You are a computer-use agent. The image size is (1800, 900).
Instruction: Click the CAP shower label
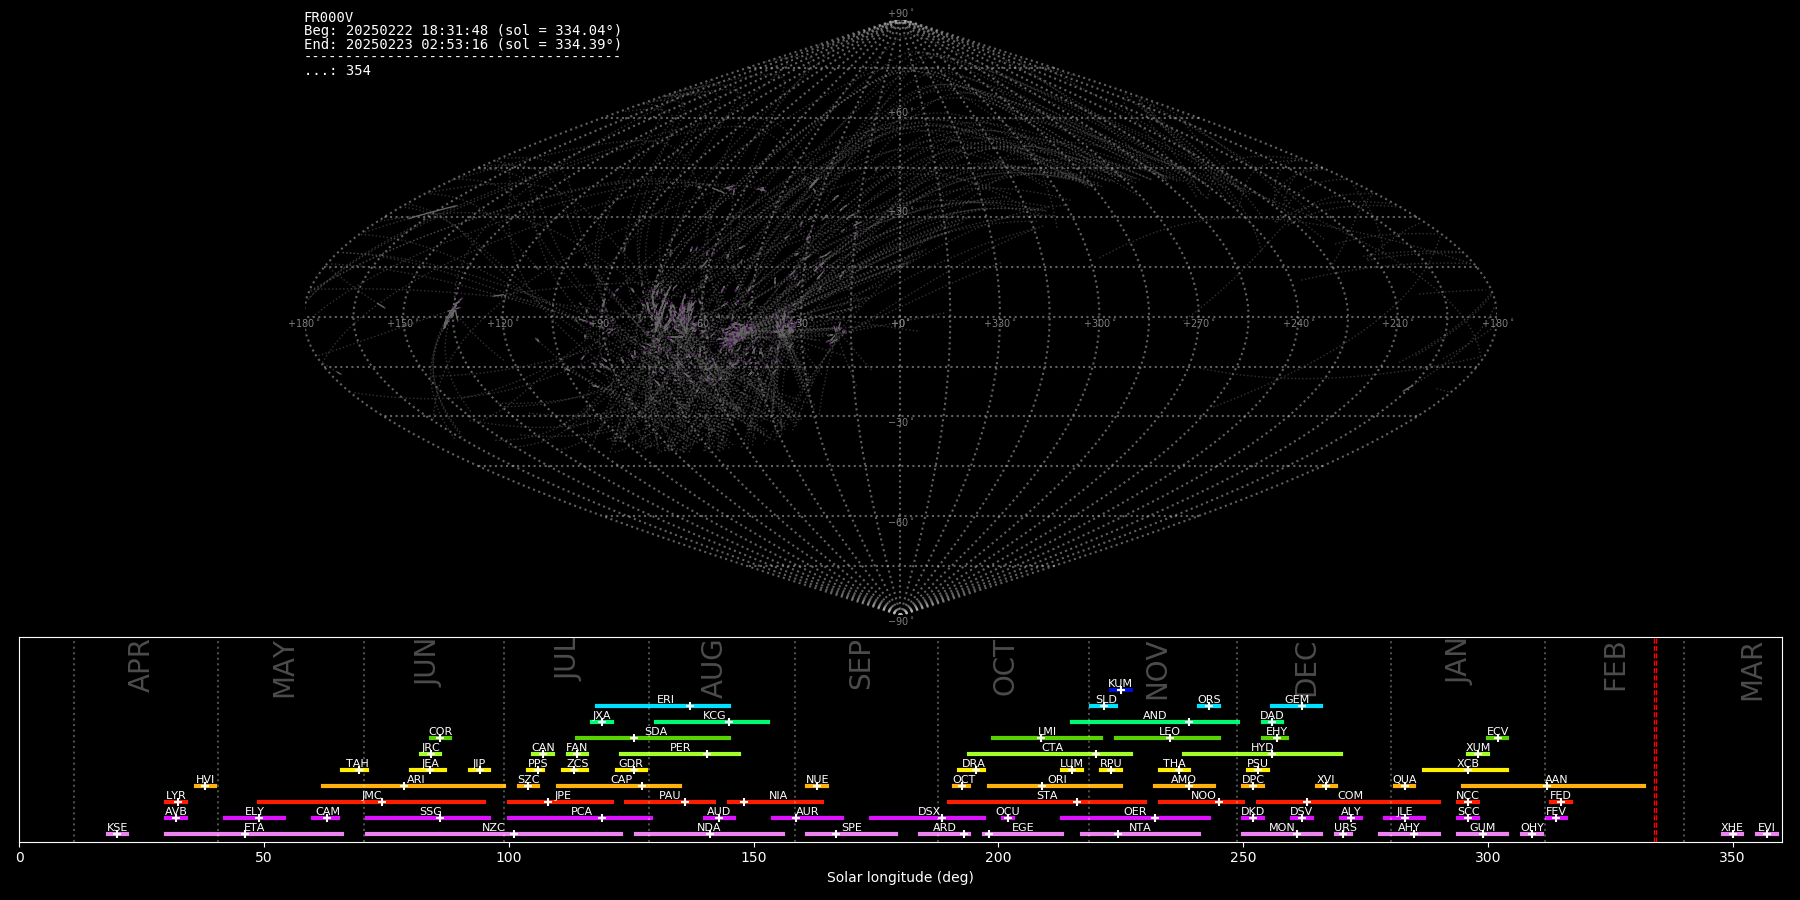pos(622,780)
